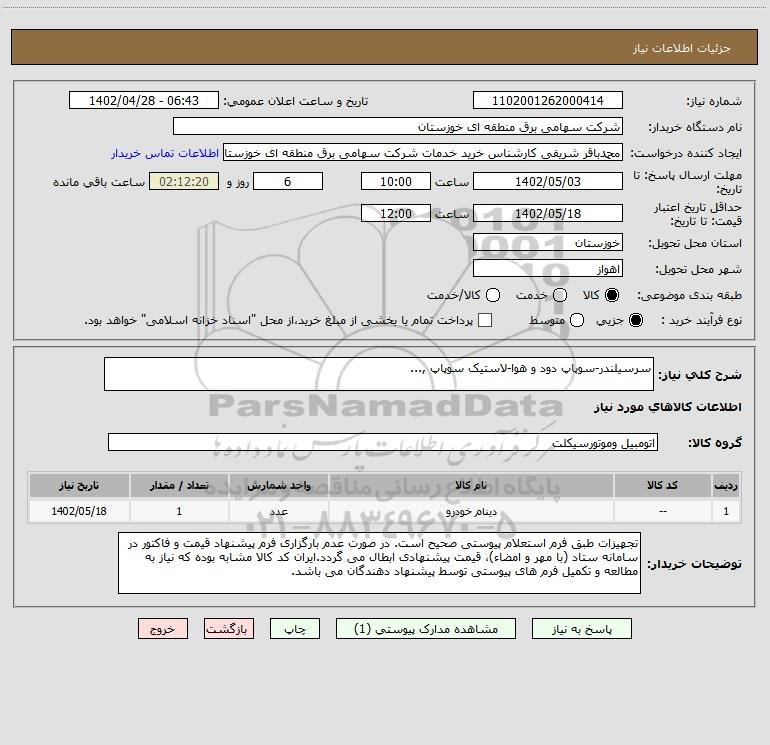770x745 pixels.
Task: Click the announcement date field 1402/04/28 - 06:43
Action: 144,100
